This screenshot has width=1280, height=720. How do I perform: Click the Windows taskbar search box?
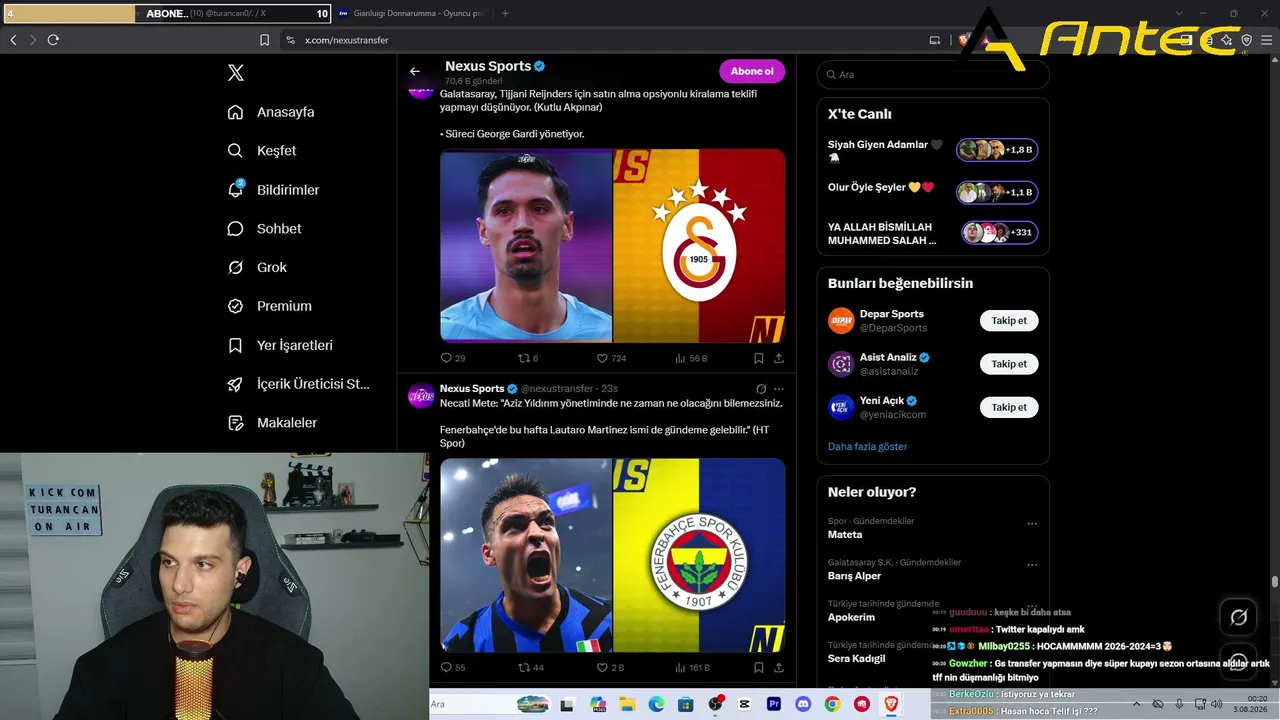pyautogui.click(x=490, y=704)
